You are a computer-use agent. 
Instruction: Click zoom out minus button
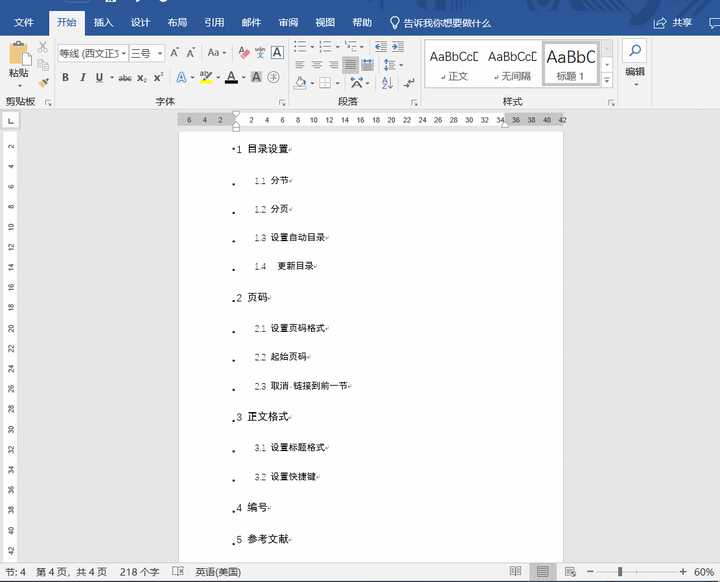click(591, 571)
